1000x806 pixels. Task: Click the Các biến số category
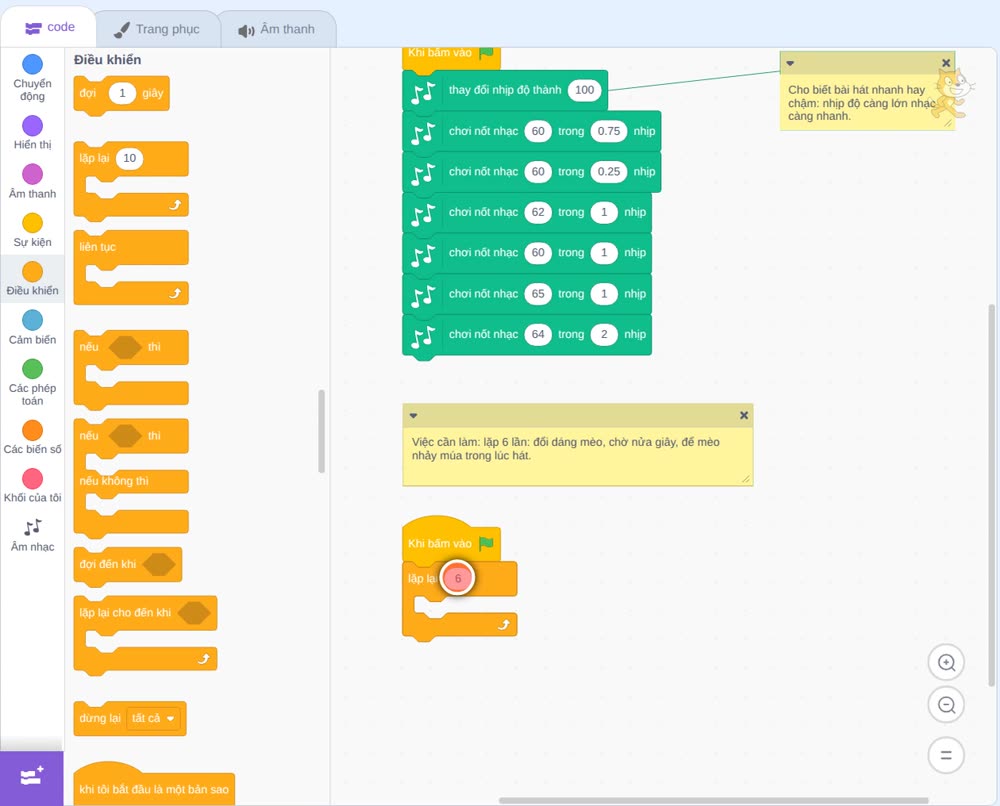pos(33,437)
